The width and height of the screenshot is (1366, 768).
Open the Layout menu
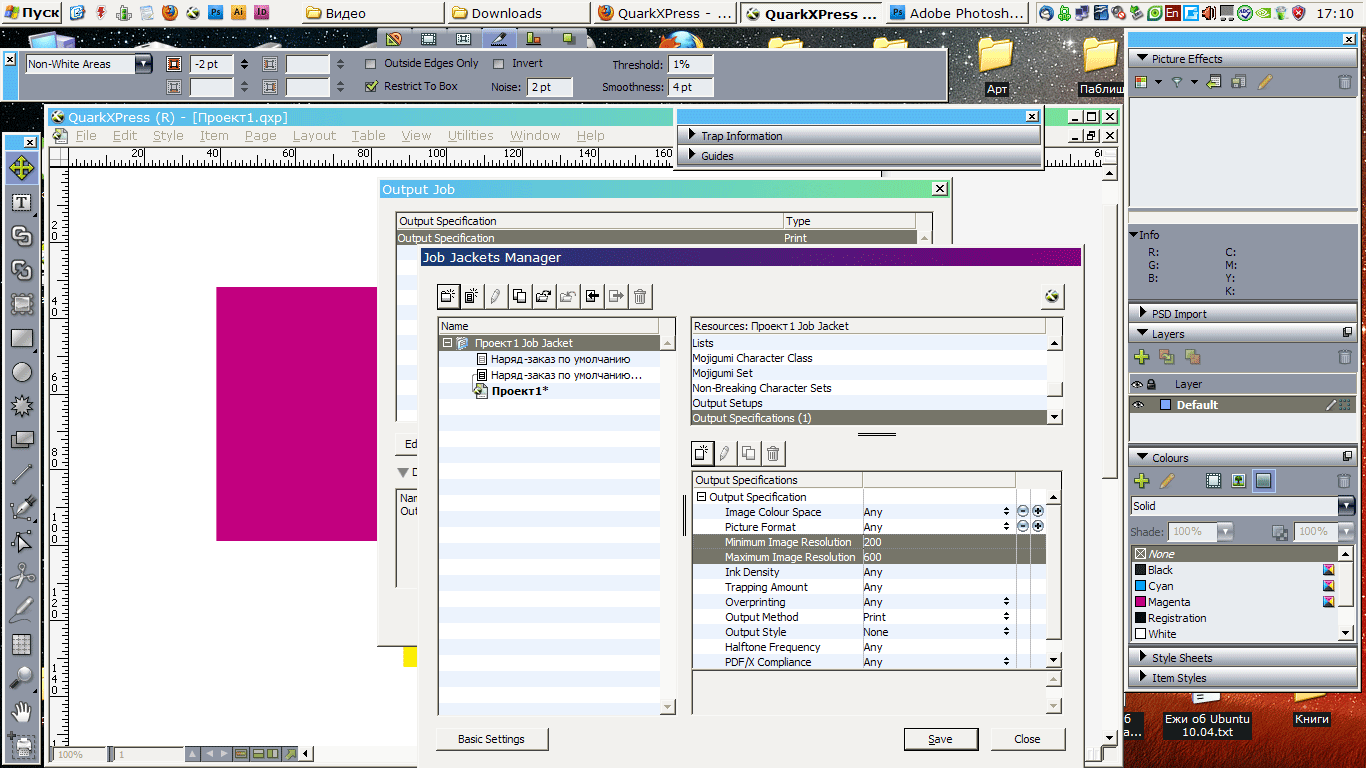[x=314, y=135]
